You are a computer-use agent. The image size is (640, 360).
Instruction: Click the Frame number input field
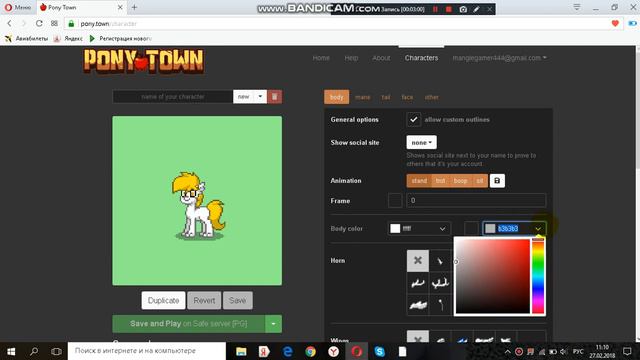point(476,200)
